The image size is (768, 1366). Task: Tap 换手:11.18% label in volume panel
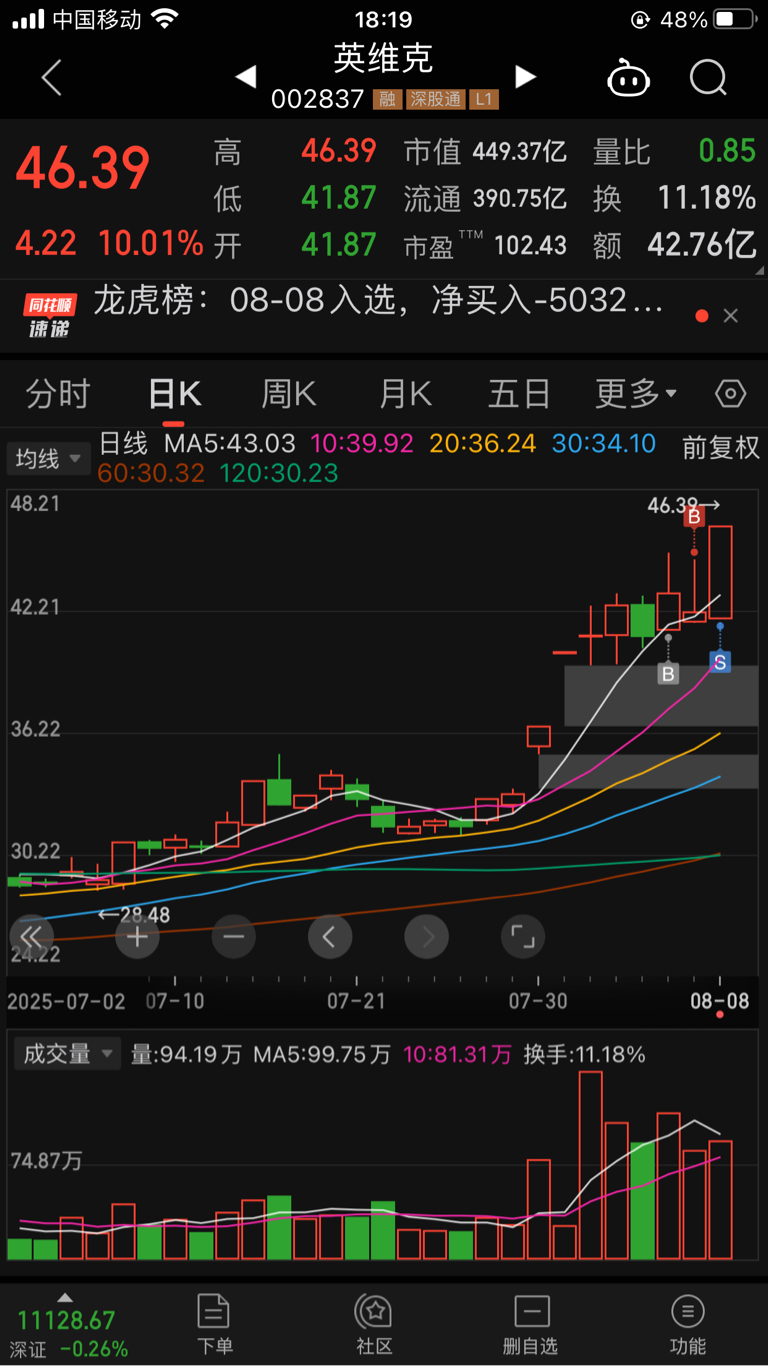584,1054
